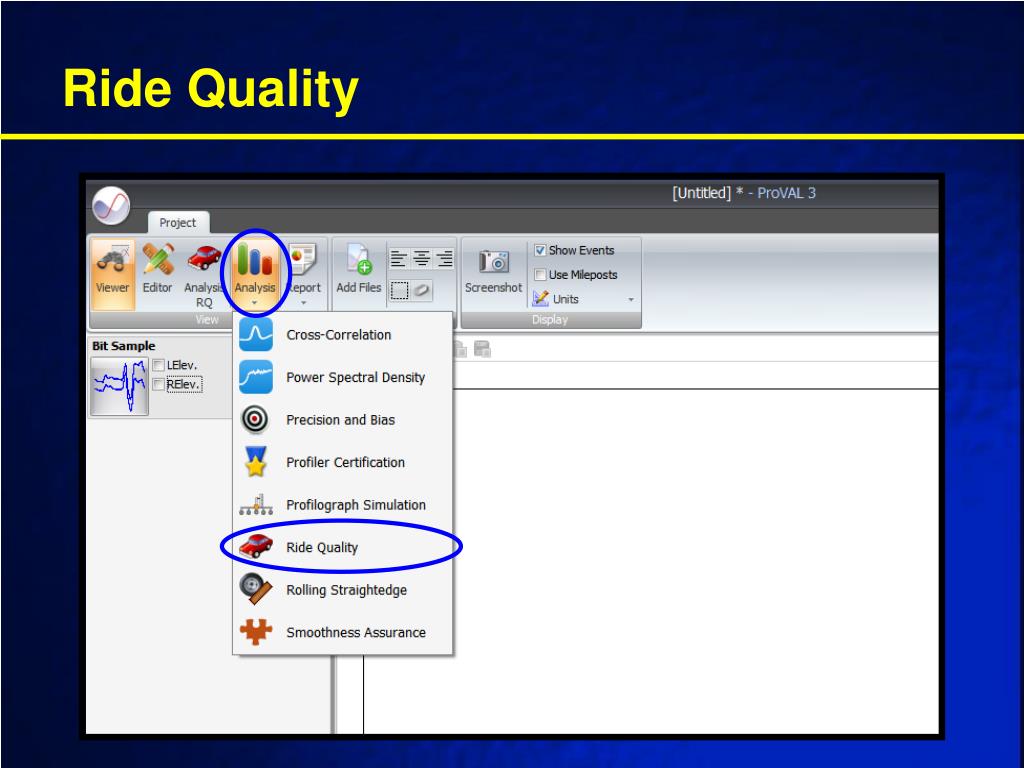Uncheck the Show Events checkbox
Viewport: 1024px width, 768px height.
tap(540, 250)
